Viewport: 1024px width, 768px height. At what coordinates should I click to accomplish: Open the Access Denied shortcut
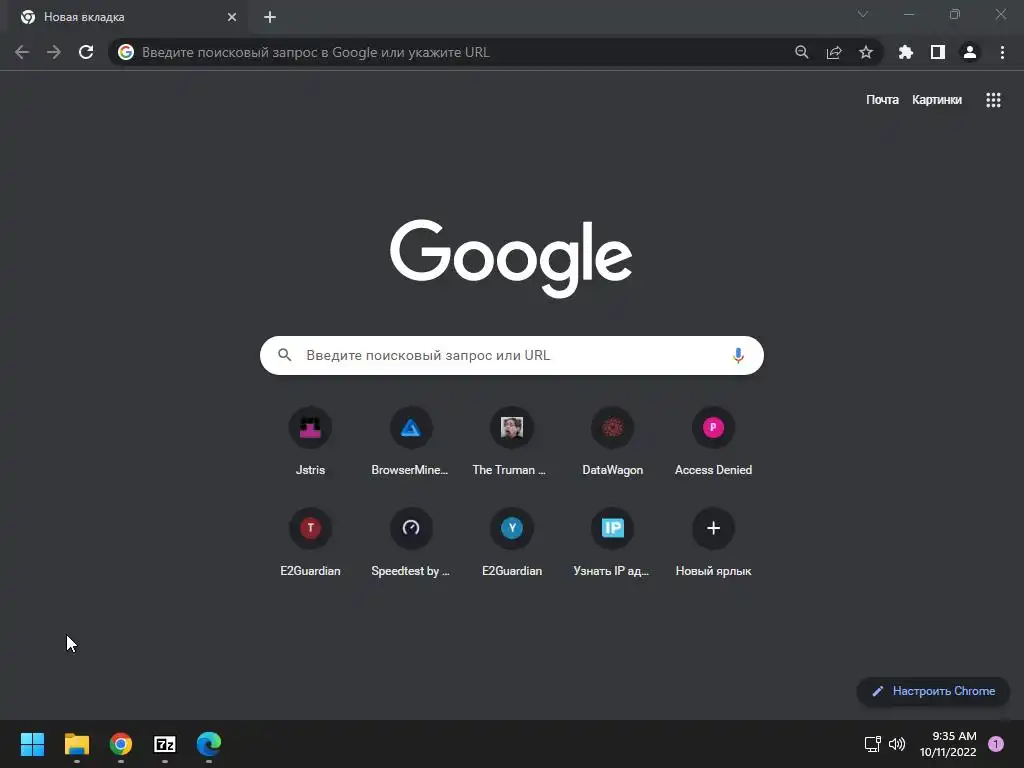(x=713, y=441)
